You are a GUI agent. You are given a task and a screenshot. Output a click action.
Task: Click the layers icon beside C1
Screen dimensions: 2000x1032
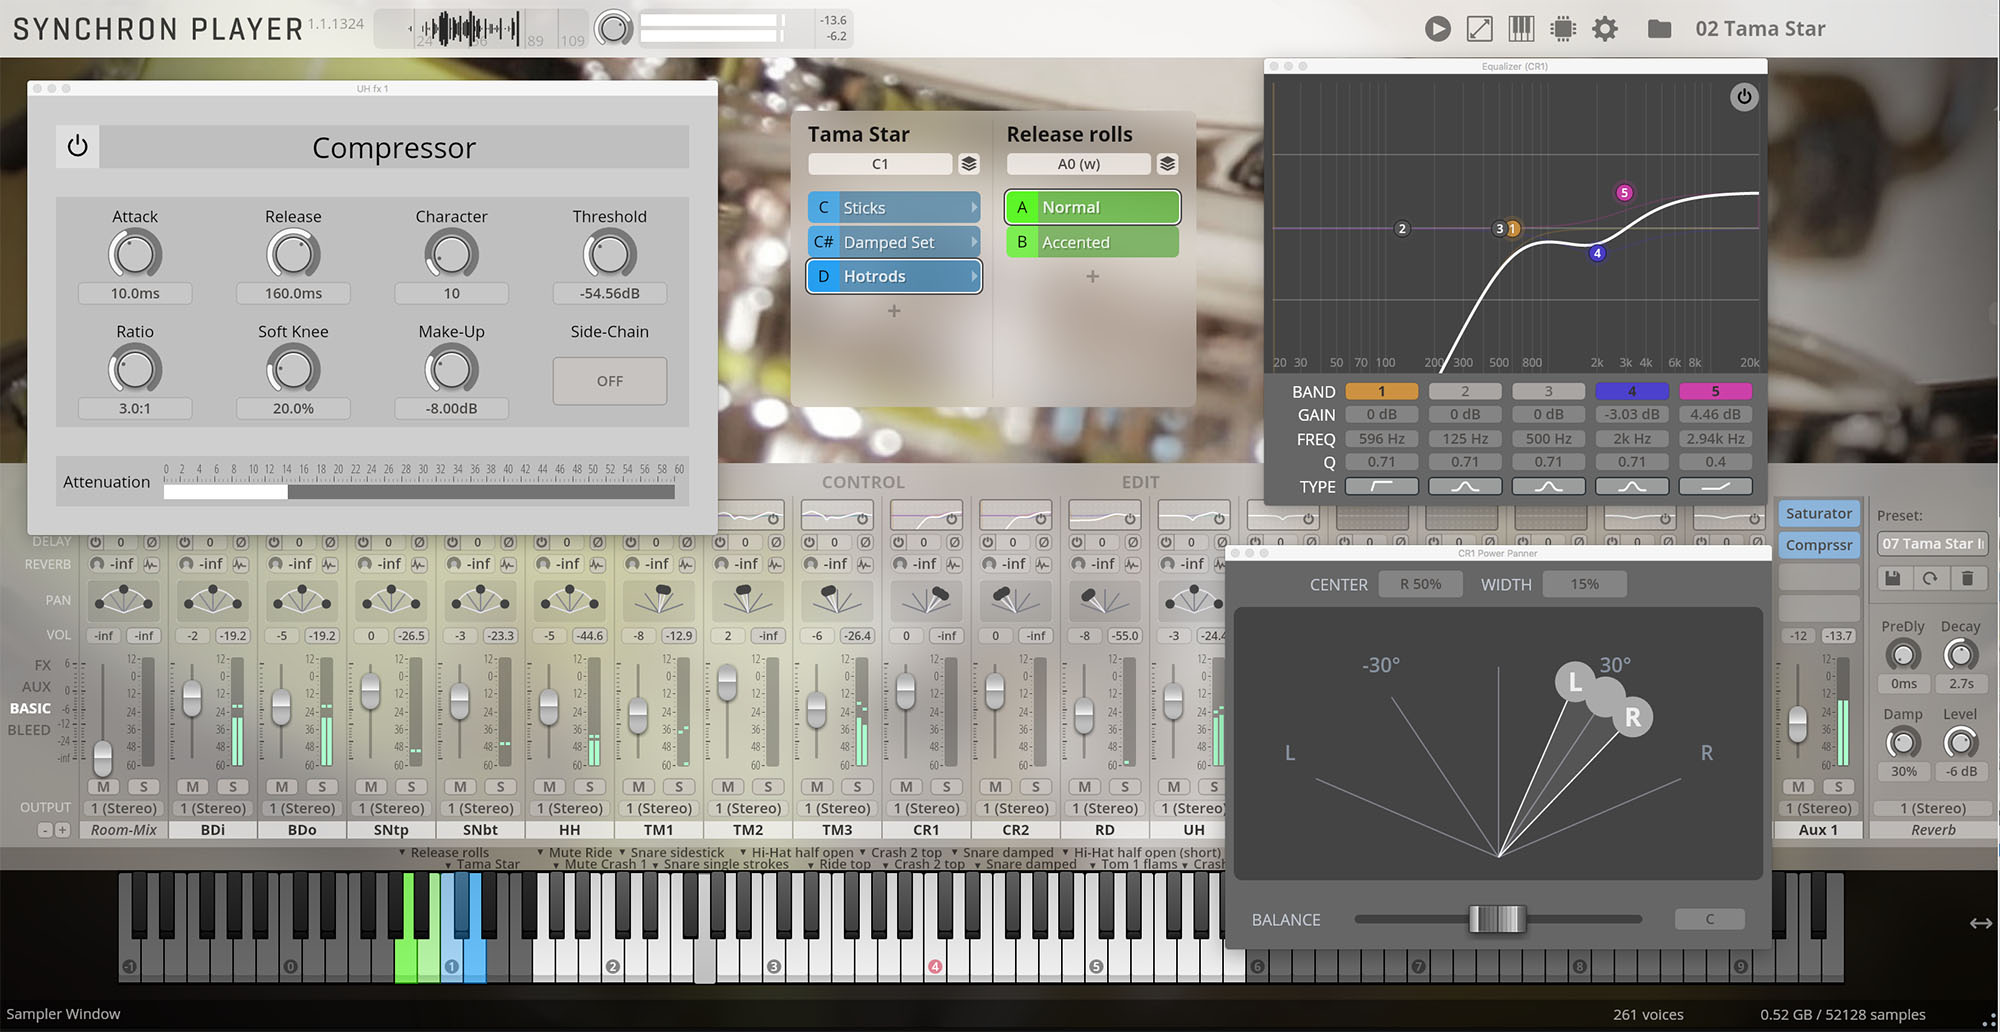pyautogui.click(x=968, y=164)
